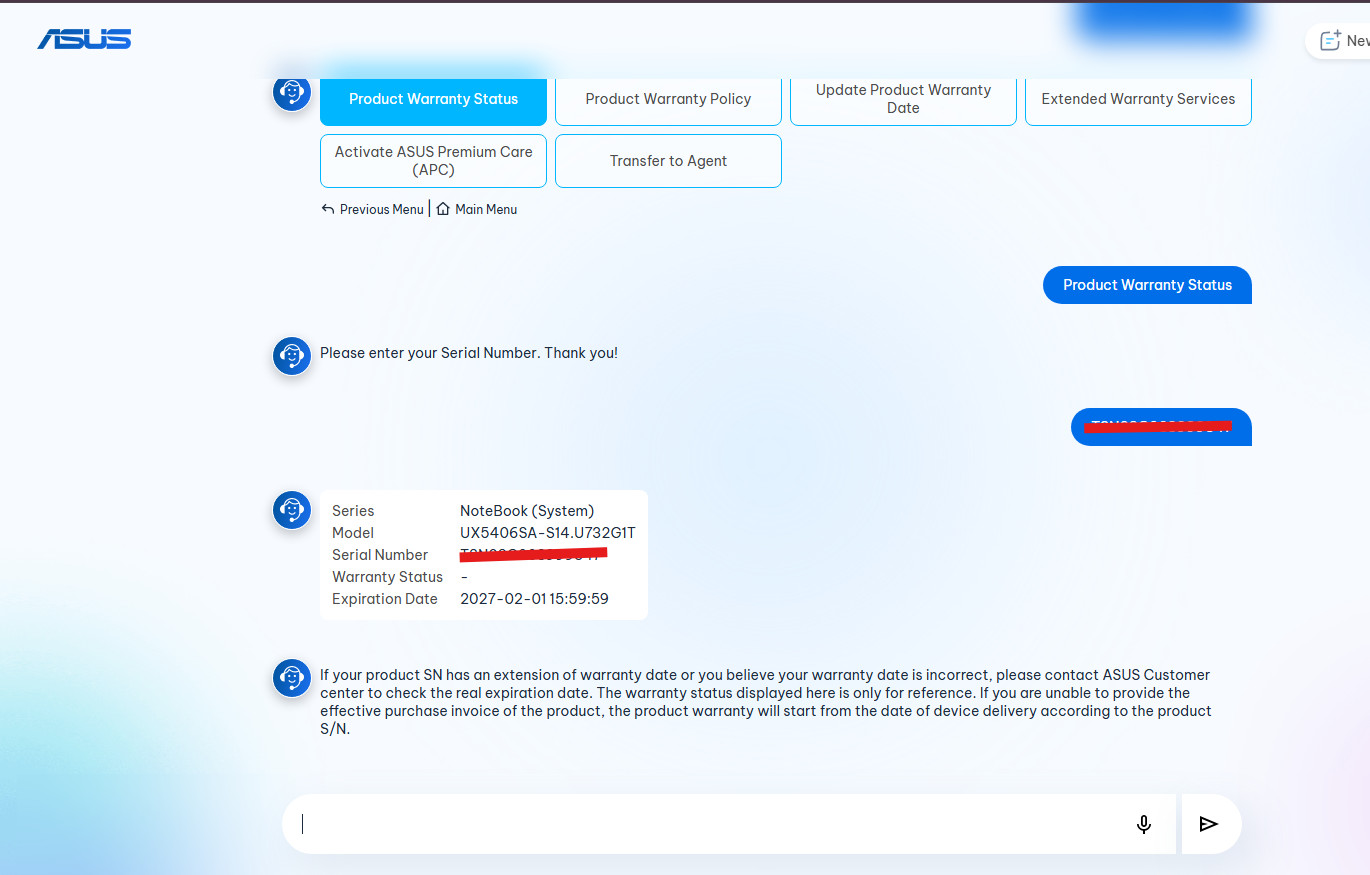The height and width of the screenshot is (875, 1370).
Task: Click the "Please enter your Serial Number" message
Action: pyautogui.click(x=469, y=353)
